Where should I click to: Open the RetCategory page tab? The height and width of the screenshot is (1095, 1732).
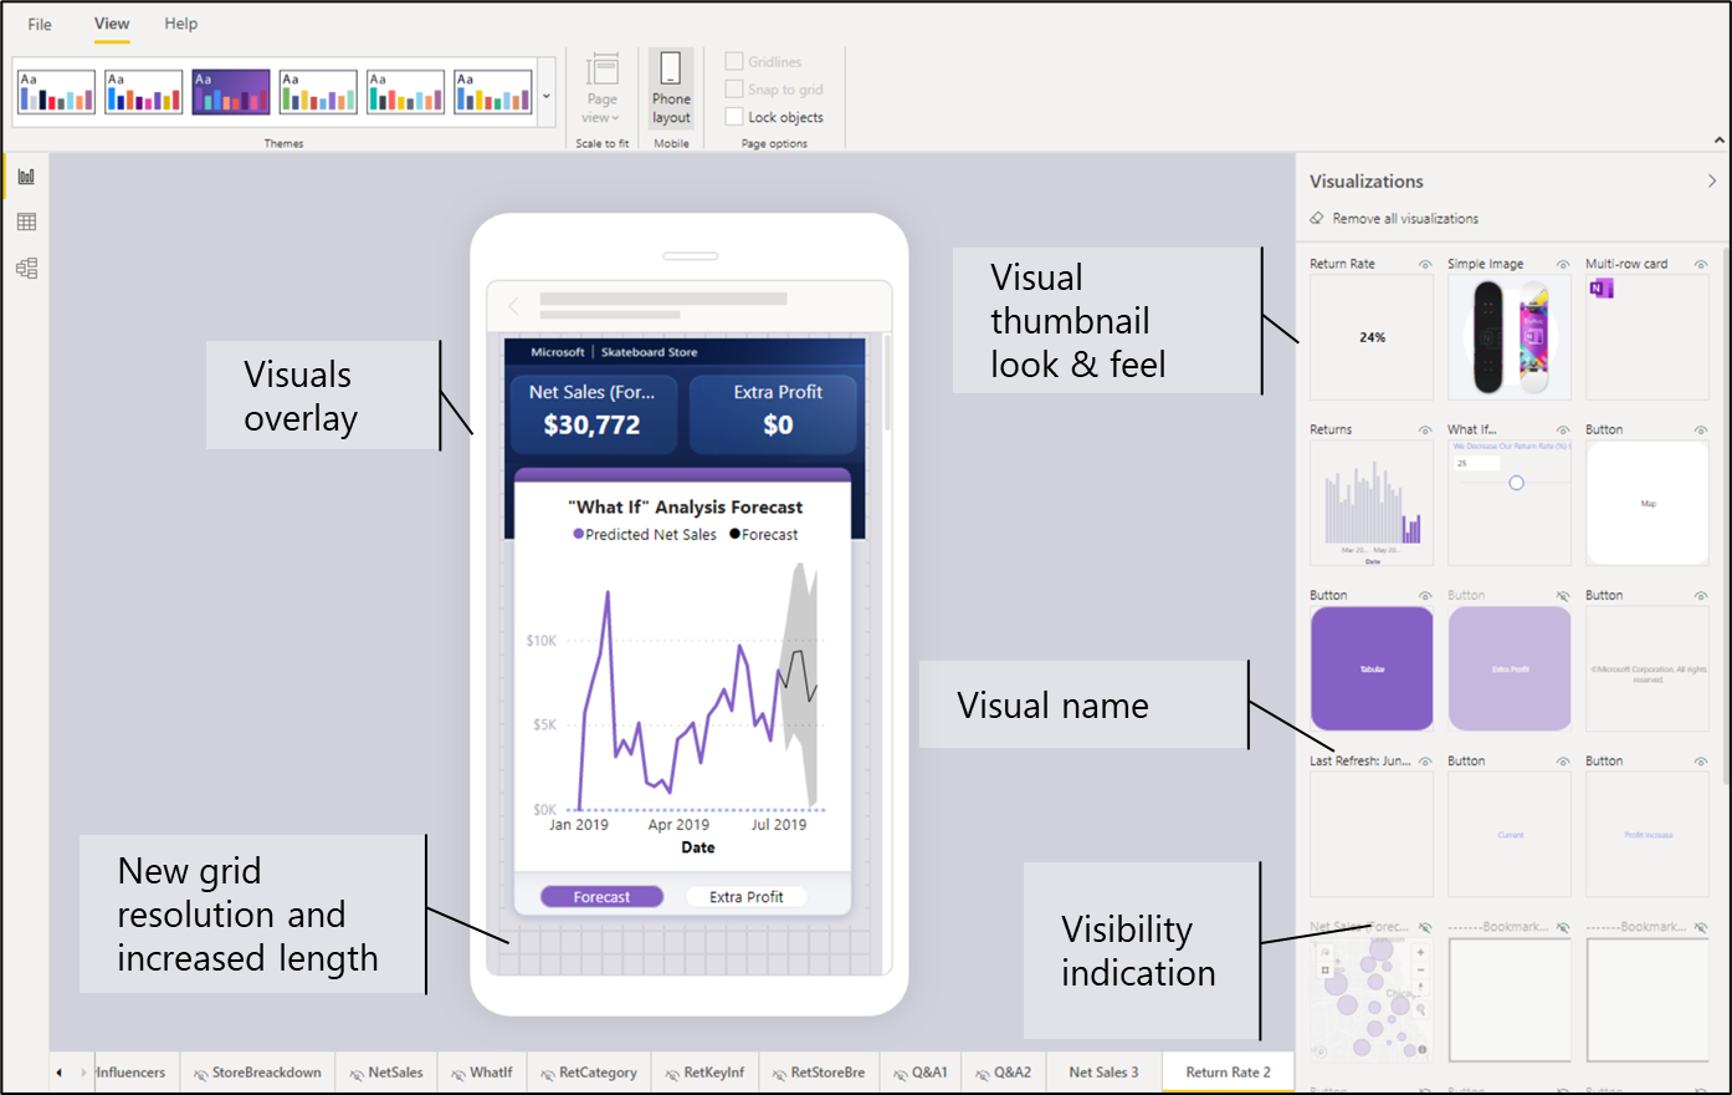pyautogui.click(x=589, y=1072)
